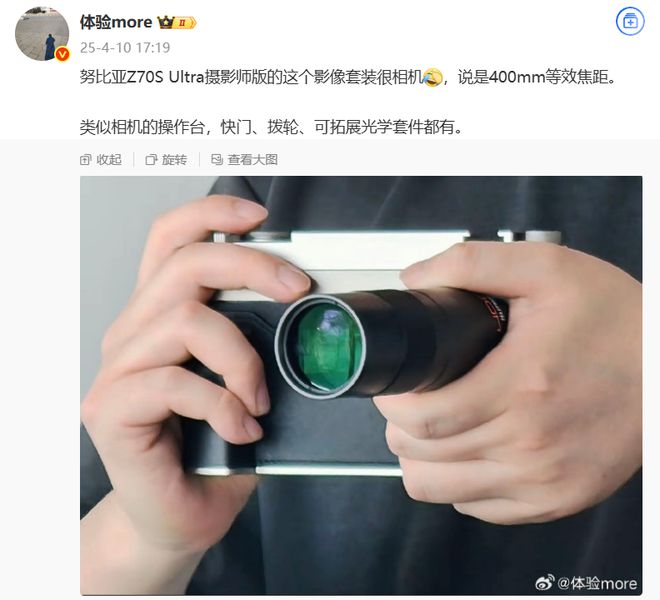Click the crown membership level badge
The image size is (660, 600).
[176, 22]
